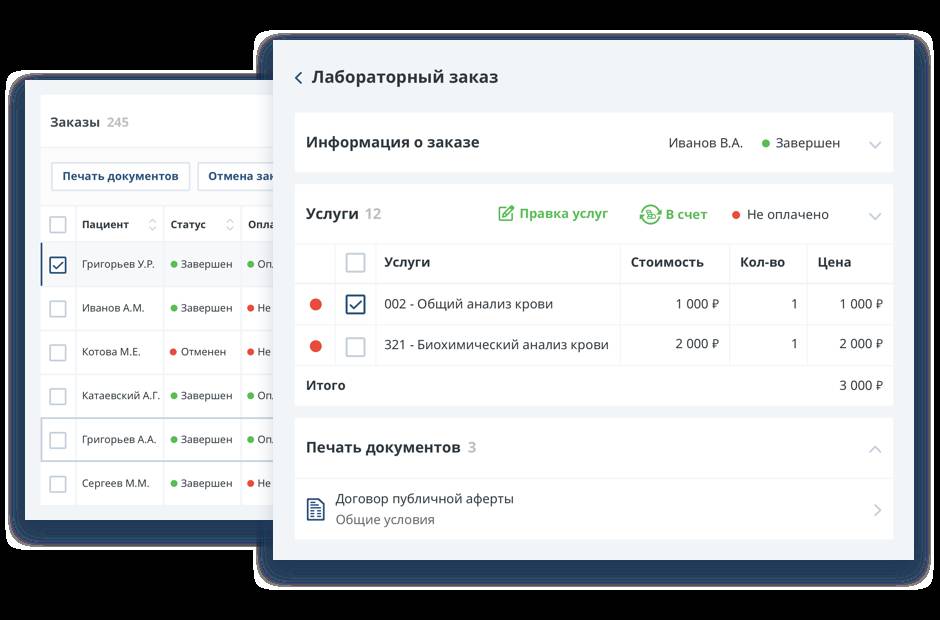Click the red status dot beside Не оплачено

(734, 214)
